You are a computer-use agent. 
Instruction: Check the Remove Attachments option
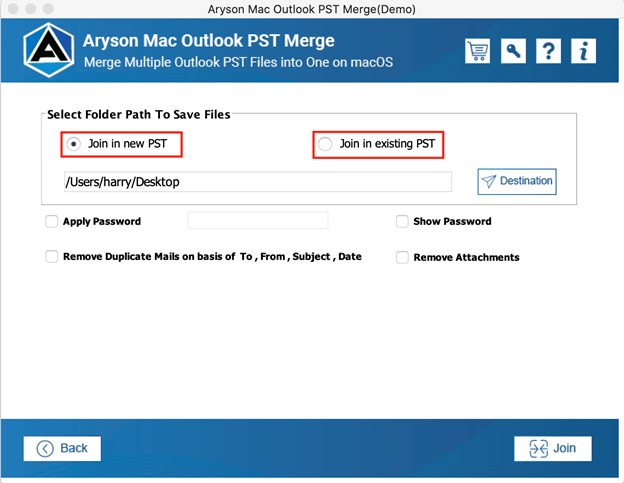402,257
